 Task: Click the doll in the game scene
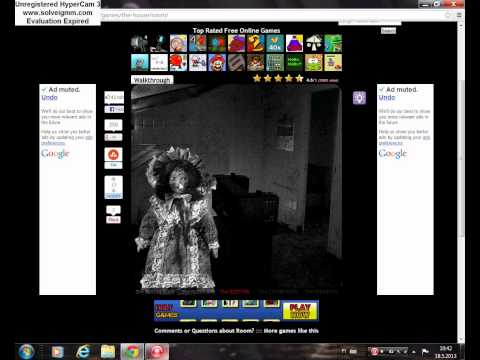tap(177, 217)
